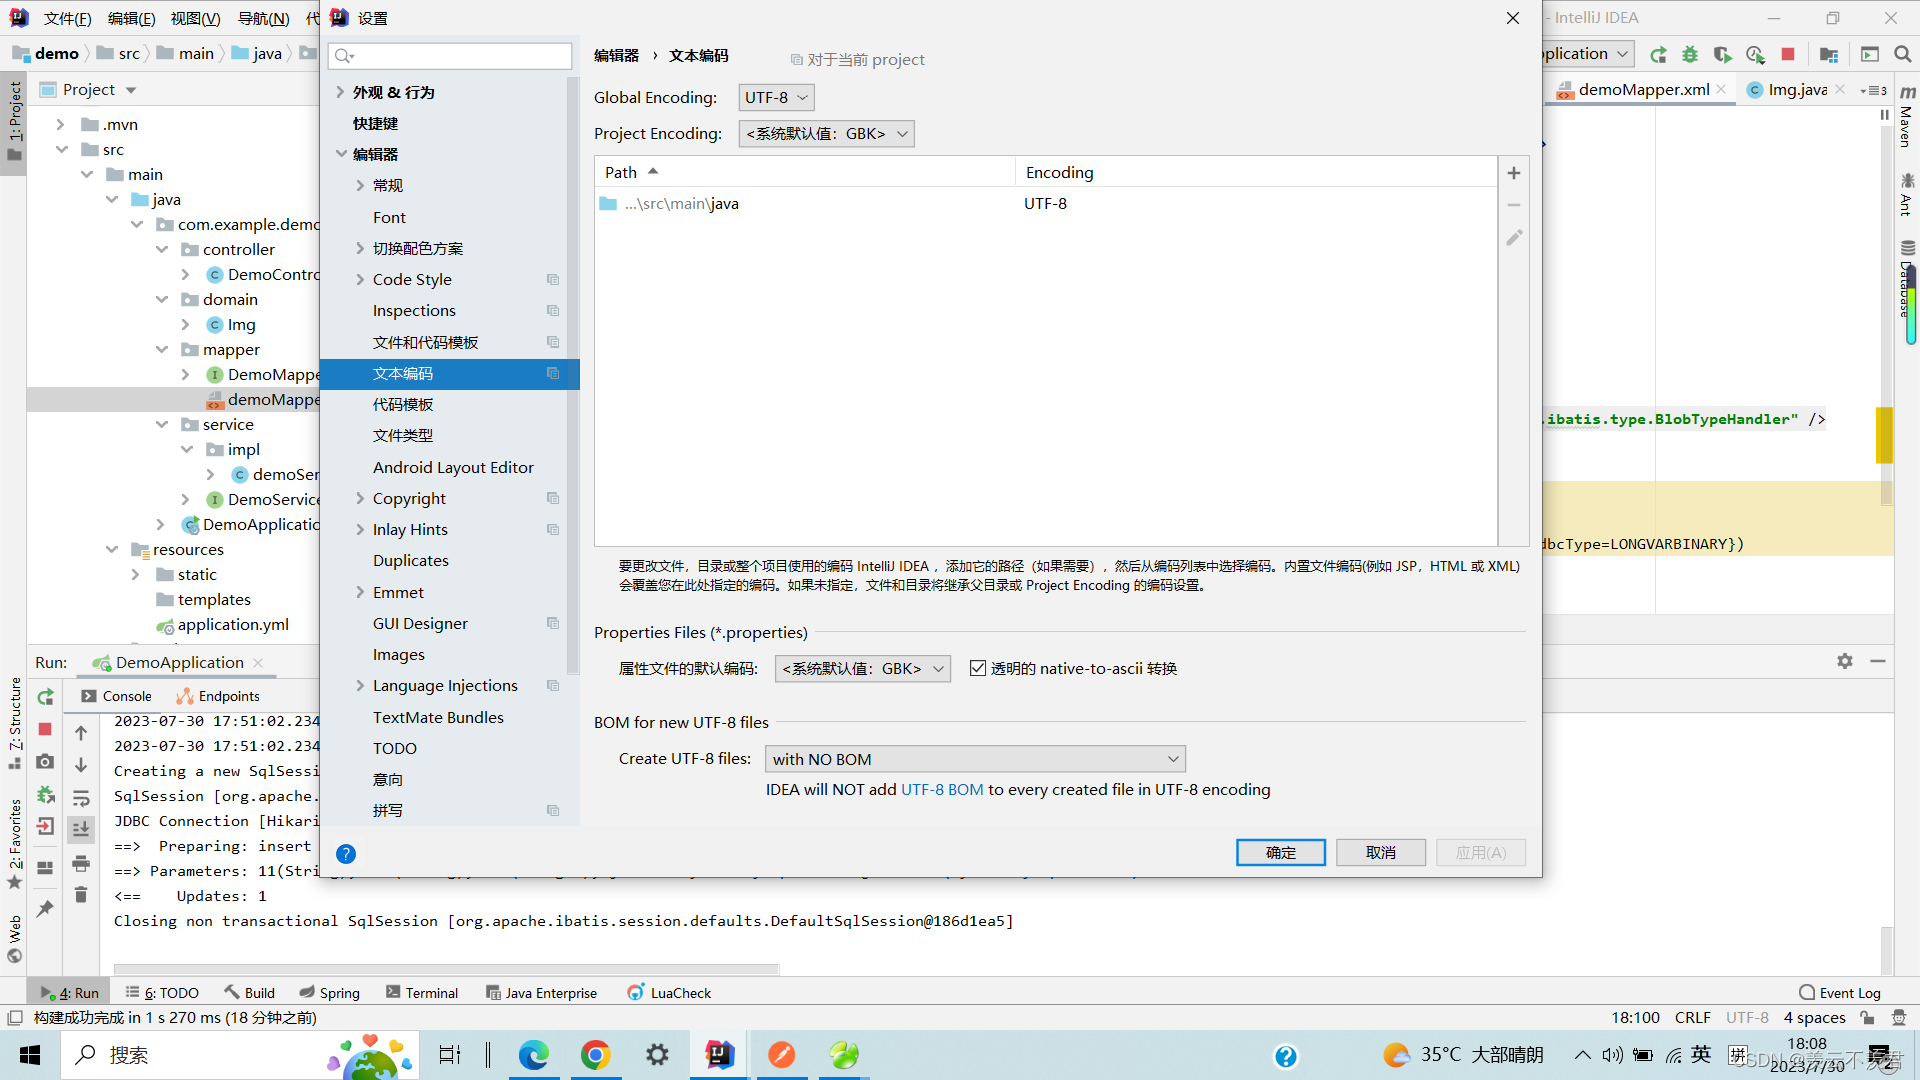Open the Create UTF-8 files dropdown

pos(974,758)
